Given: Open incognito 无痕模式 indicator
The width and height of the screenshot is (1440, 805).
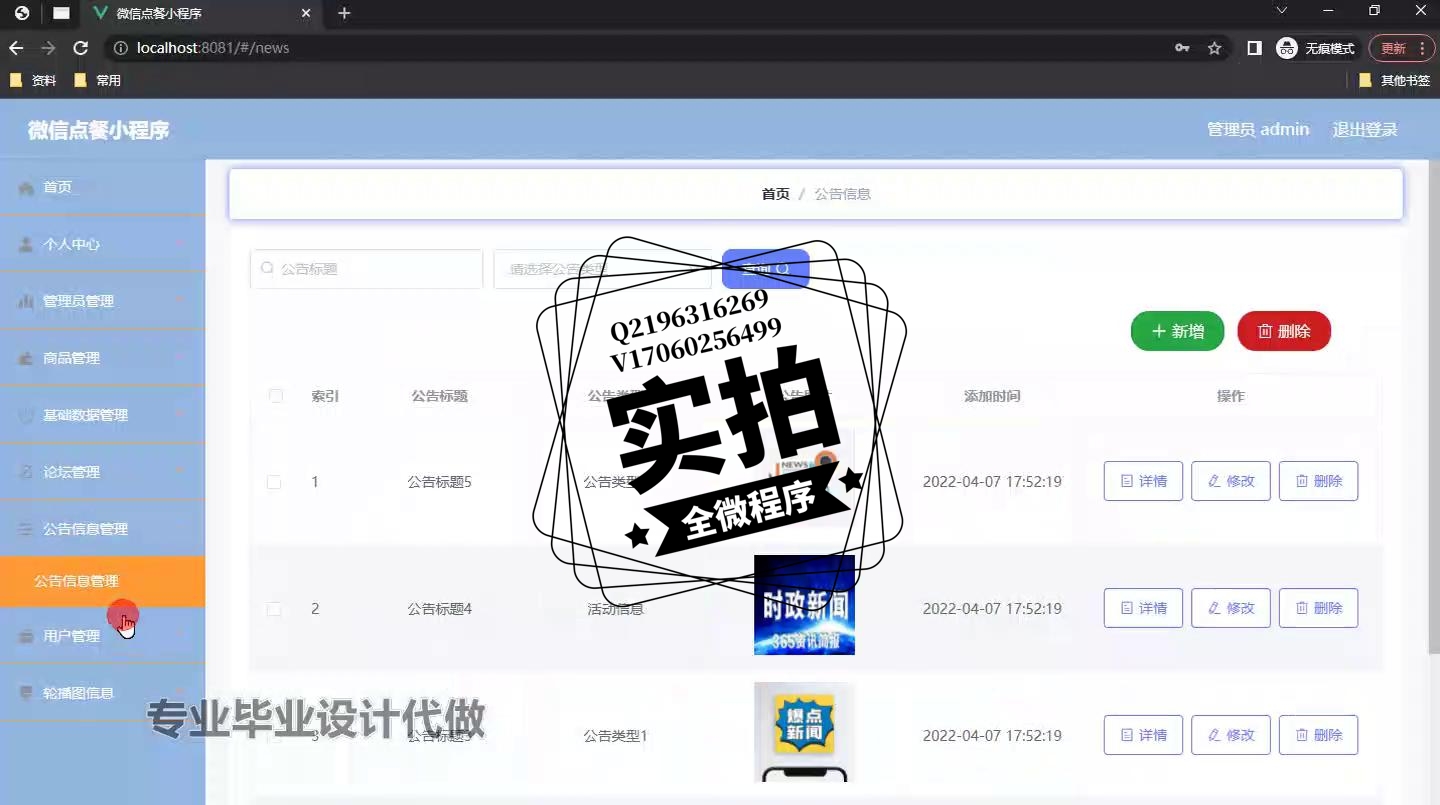Looking at the screenshot, I should [x=1316, y=48].
